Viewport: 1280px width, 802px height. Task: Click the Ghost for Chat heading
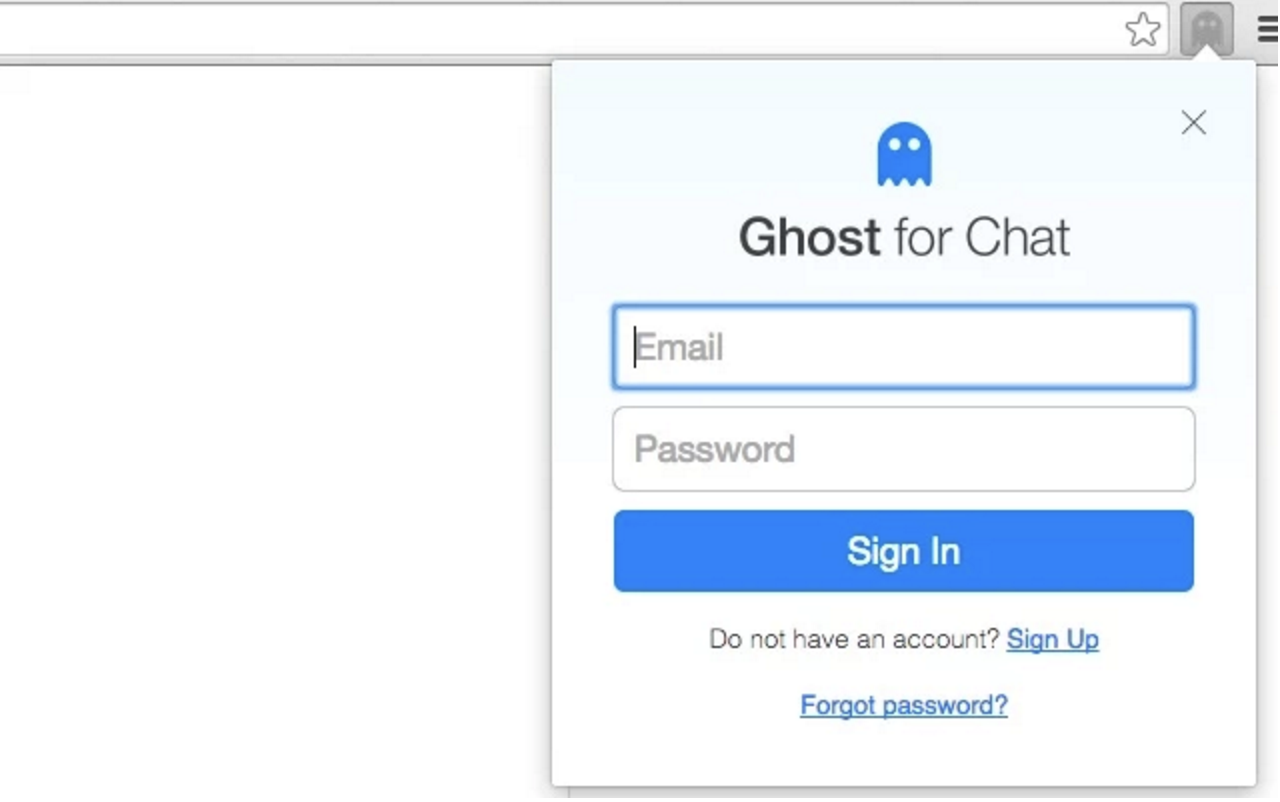[x=904, y=238]
